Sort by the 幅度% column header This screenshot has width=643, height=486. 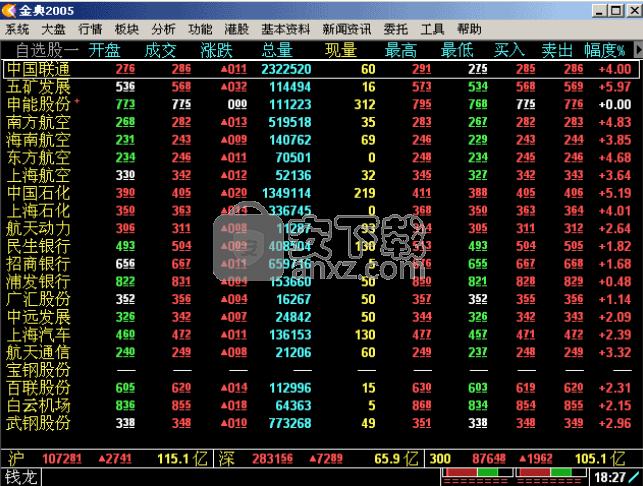[x=605, y=50]
